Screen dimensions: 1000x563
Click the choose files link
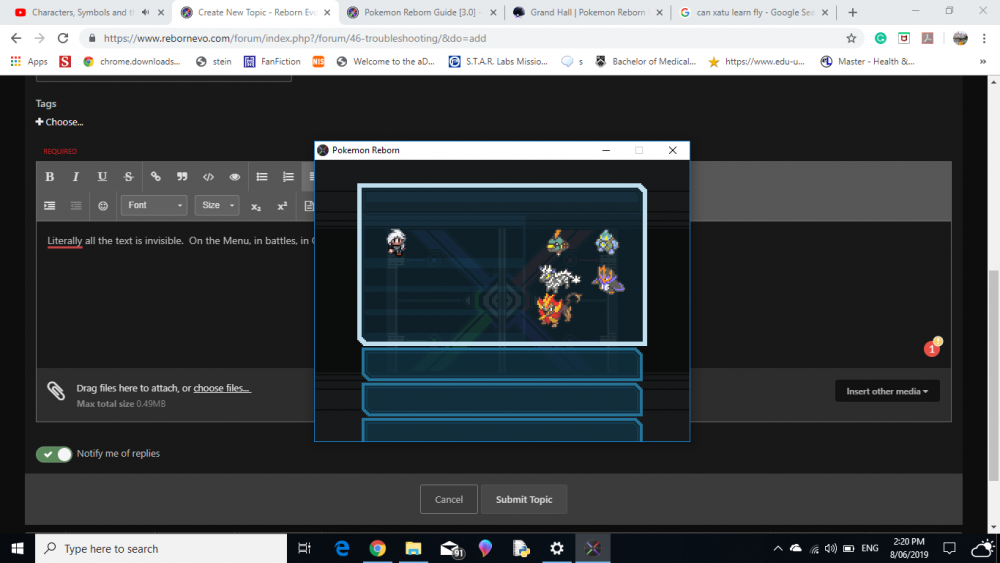pyautogui.click(x=222, y=388)
